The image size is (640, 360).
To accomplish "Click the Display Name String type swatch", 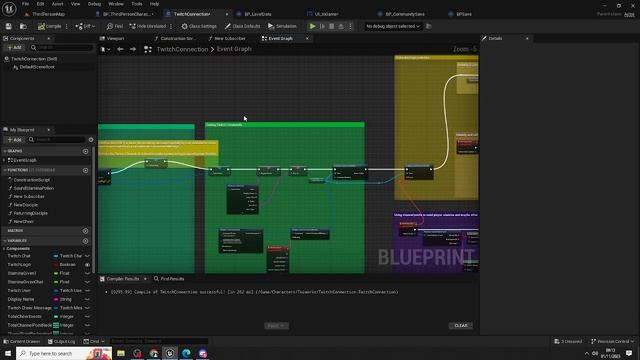I will click(x=56, y=299).
